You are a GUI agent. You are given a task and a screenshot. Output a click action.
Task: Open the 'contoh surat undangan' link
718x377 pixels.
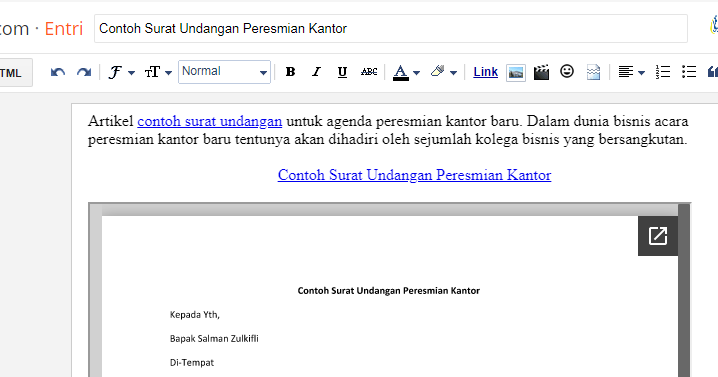pyautogui.click(x=209, y=121)
